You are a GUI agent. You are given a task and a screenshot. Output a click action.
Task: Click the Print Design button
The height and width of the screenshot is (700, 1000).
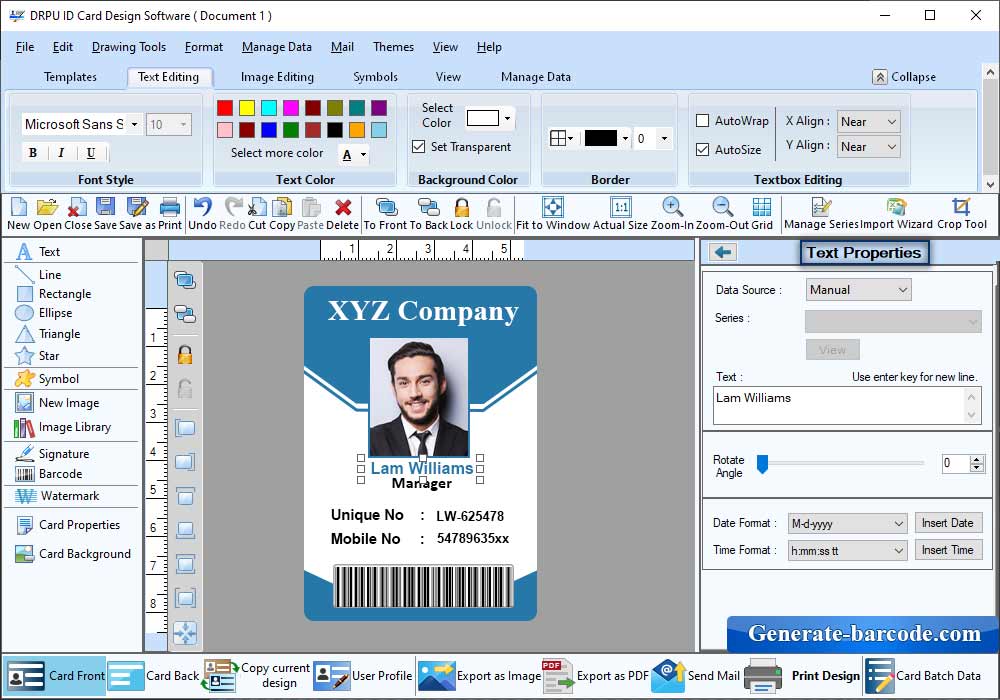click(x=803, y=676)
